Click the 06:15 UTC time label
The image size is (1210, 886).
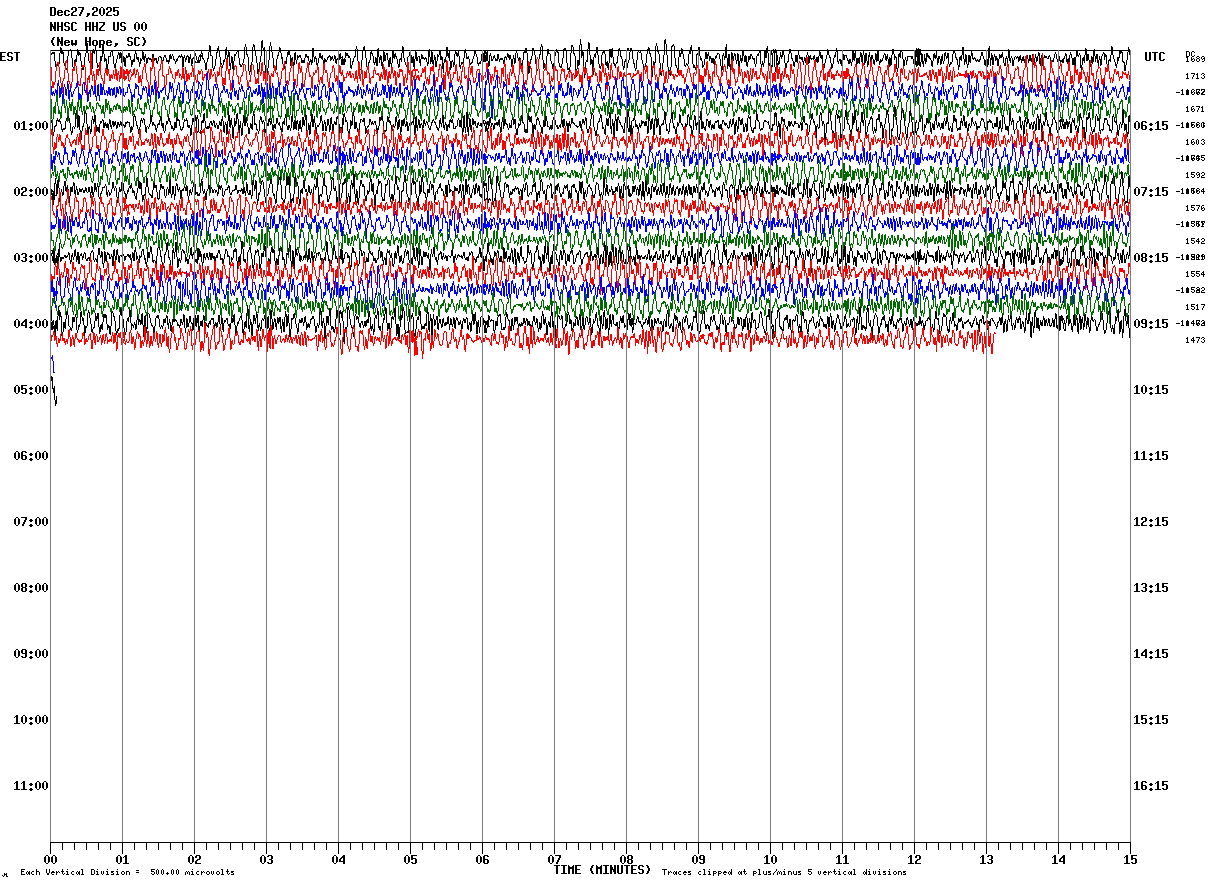click(x=1151, y=126)
